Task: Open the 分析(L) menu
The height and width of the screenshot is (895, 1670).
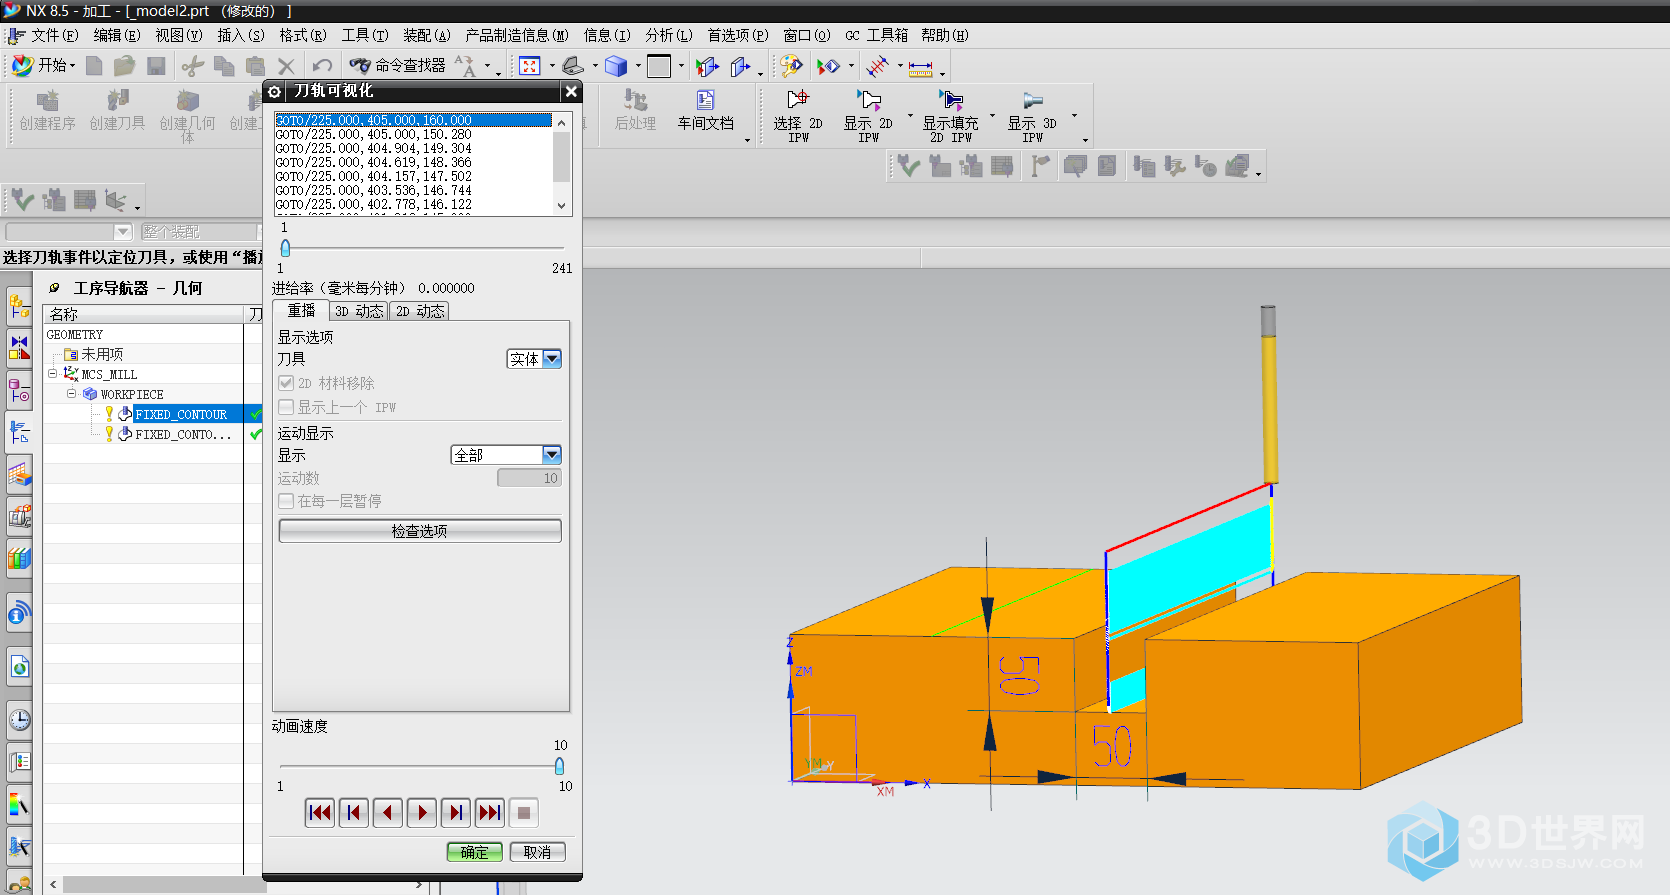Action: pos(668,35)
